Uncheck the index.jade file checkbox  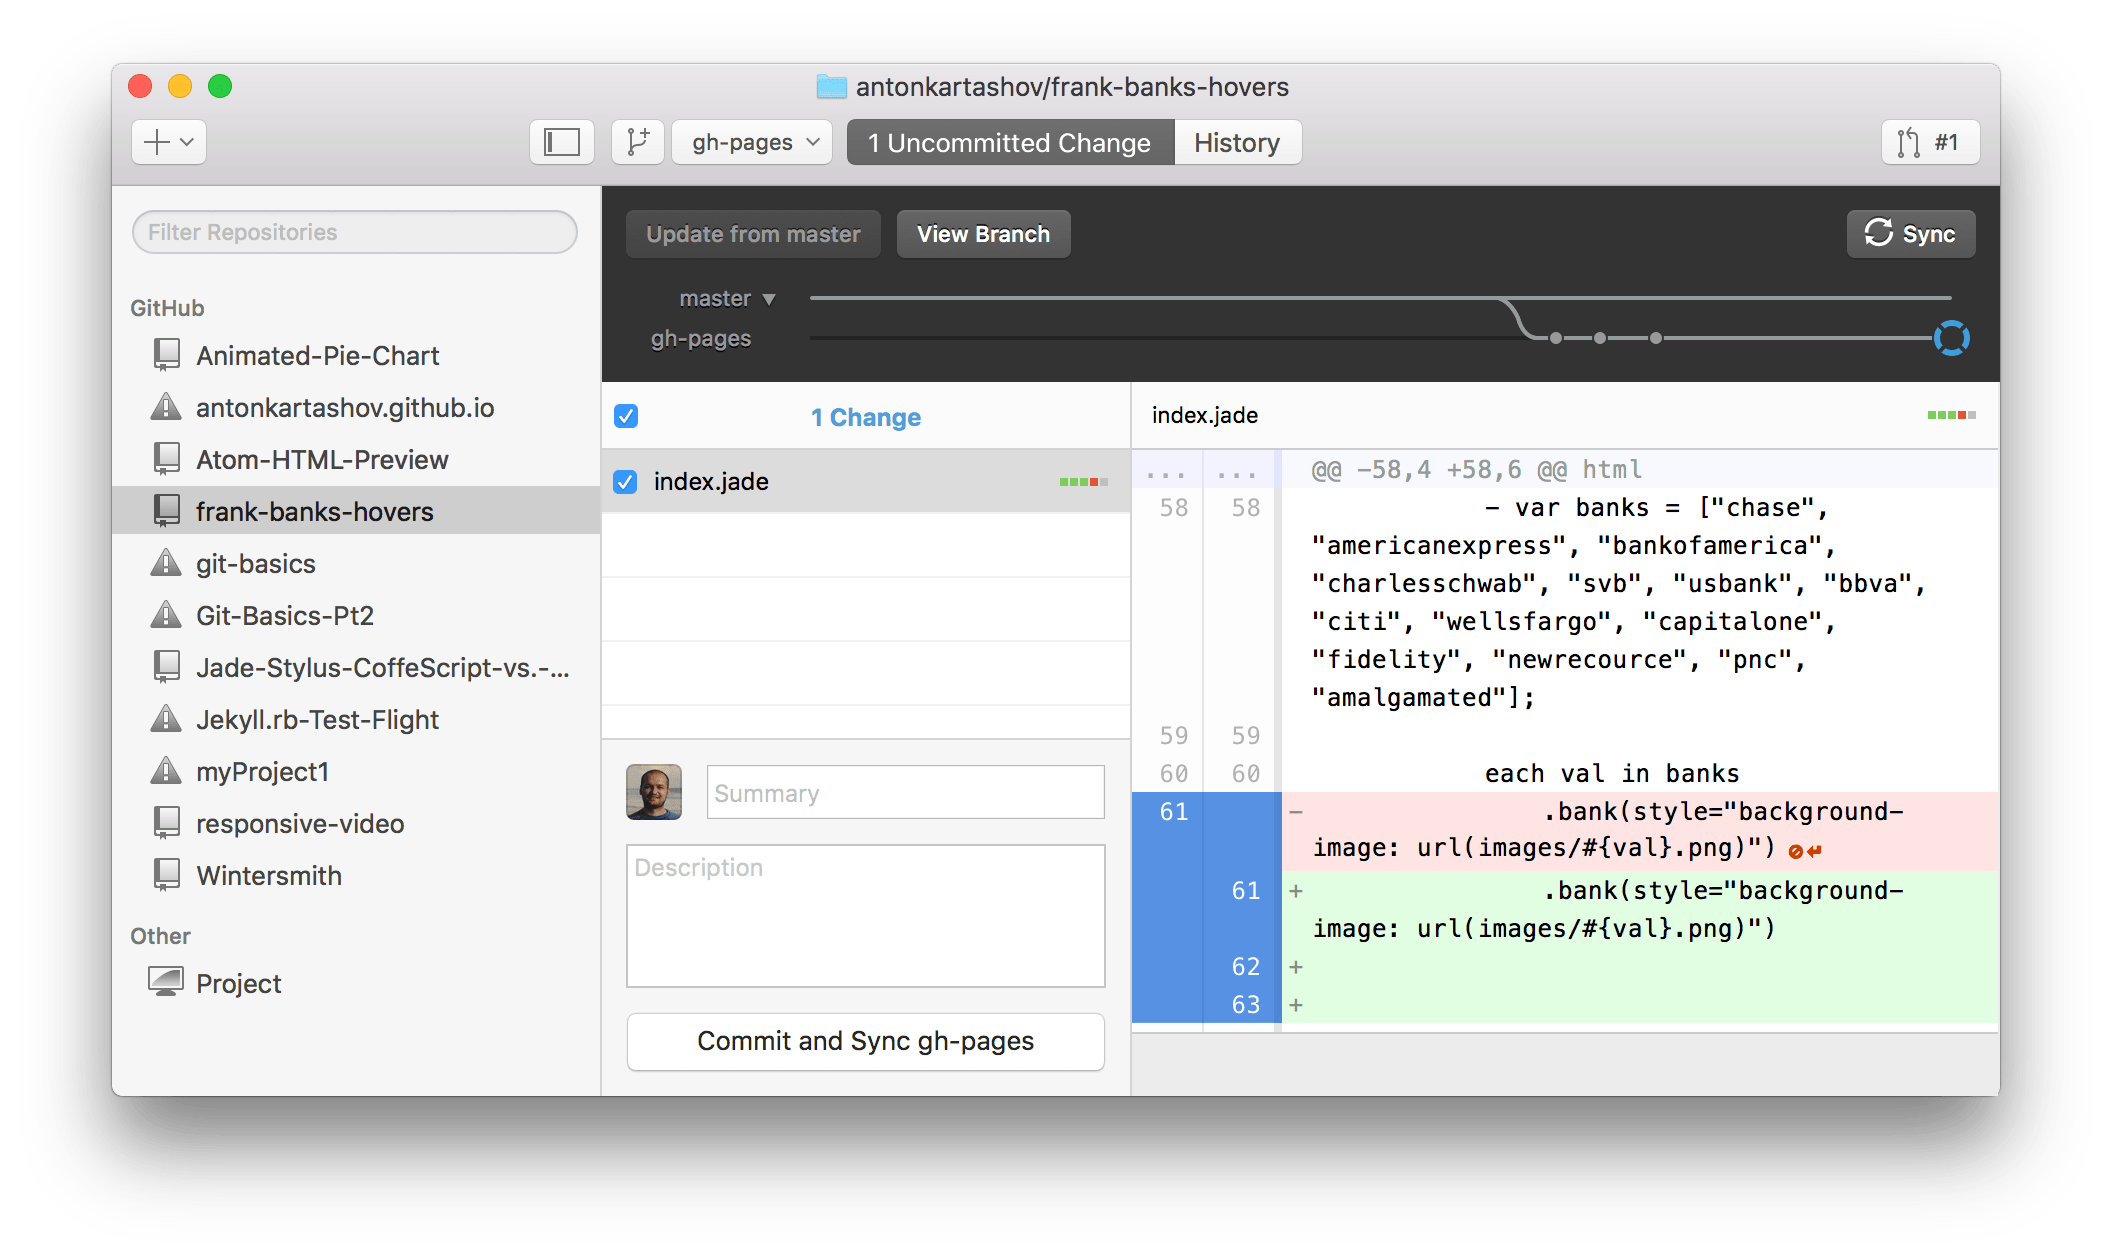tap(625, 481)
